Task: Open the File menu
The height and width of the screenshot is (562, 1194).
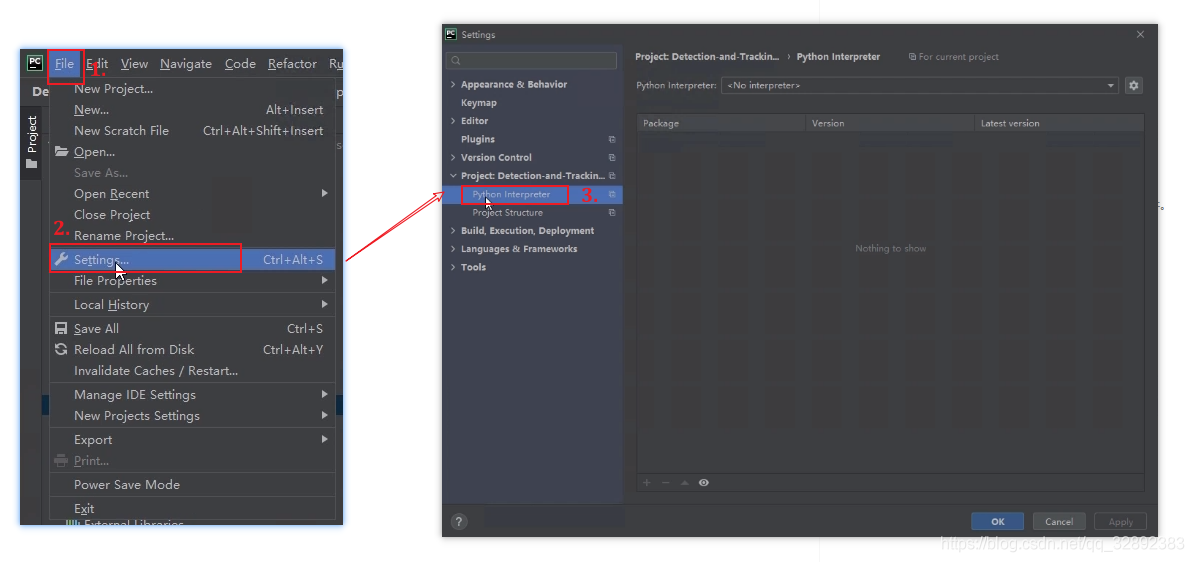Action: 64,64
